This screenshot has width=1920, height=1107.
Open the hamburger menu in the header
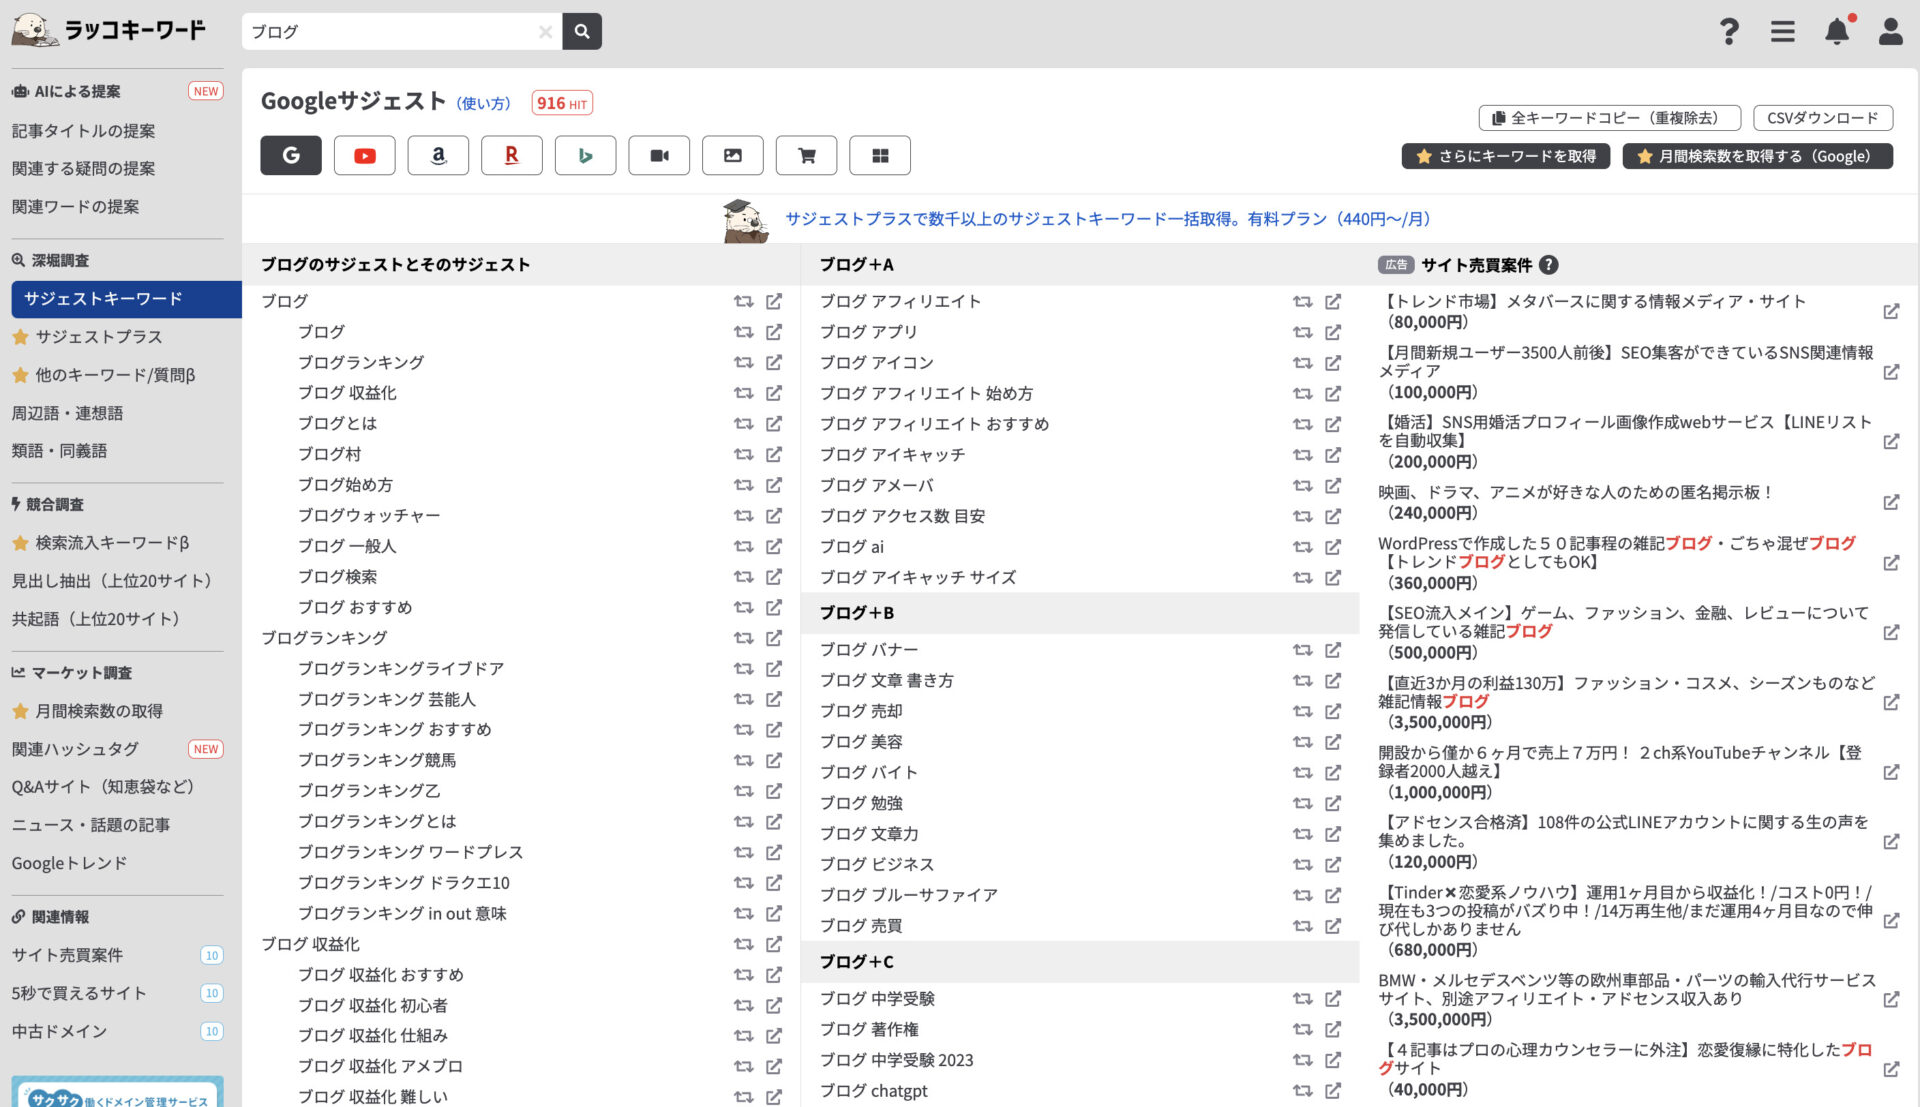pyautogui.click(x=1782, y=31)
